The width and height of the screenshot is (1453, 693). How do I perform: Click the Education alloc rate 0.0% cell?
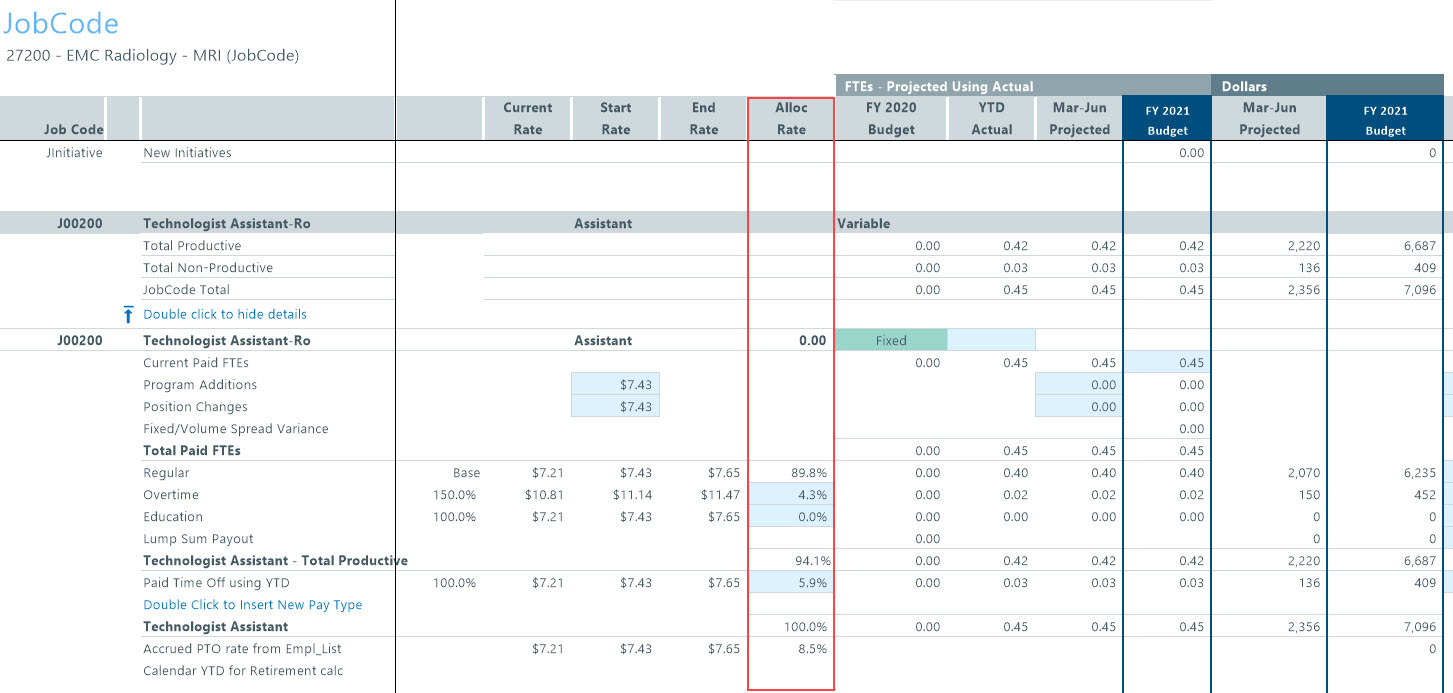tap(790, 517)
